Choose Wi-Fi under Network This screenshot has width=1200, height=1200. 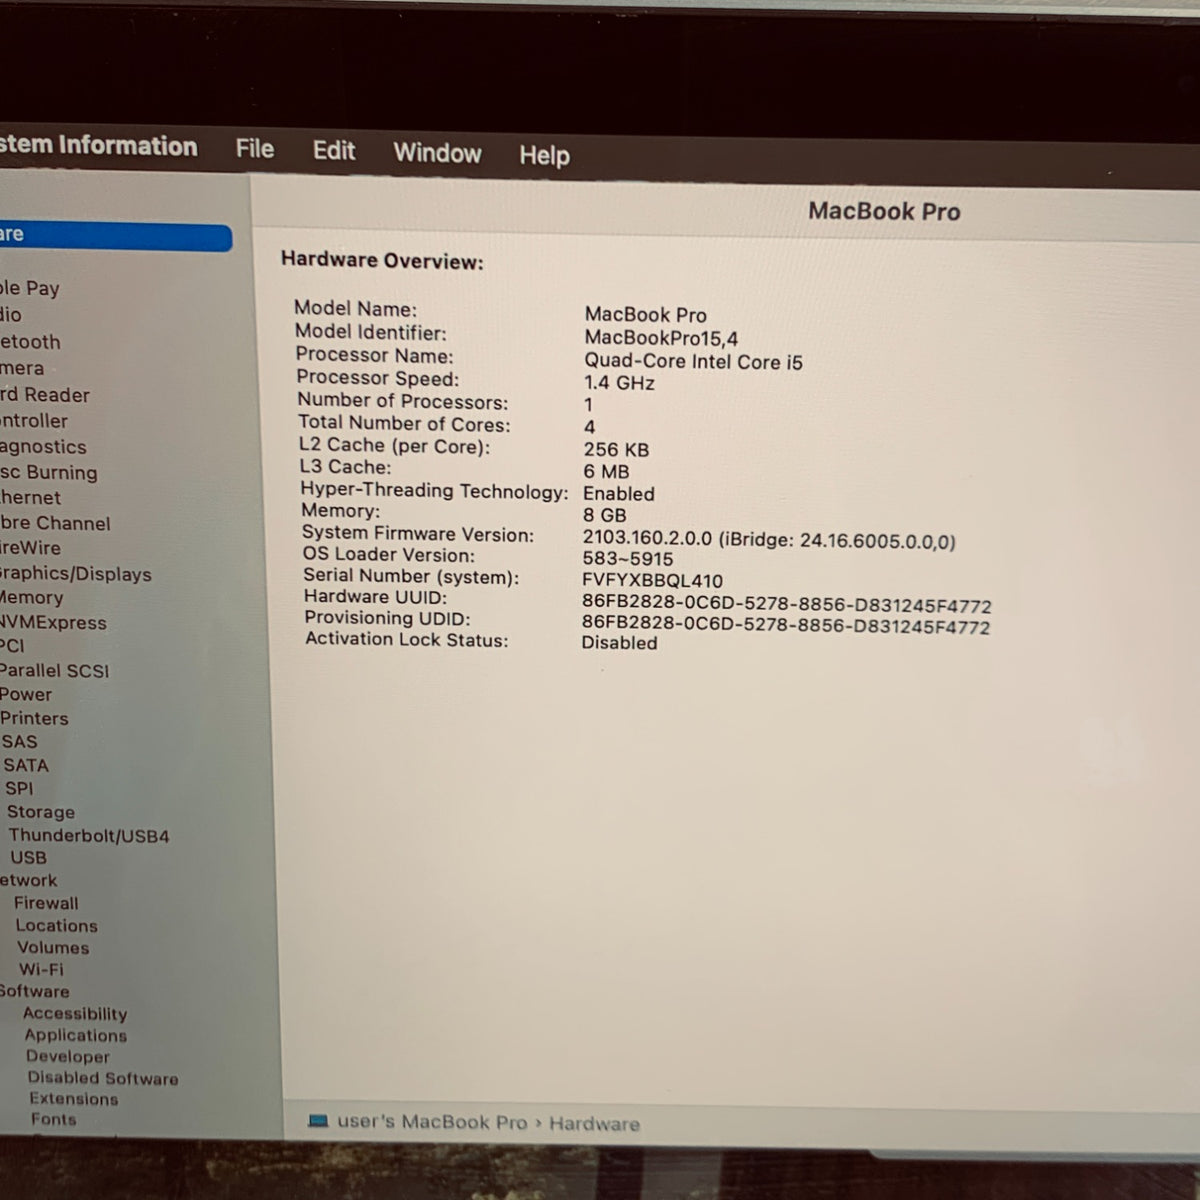pyautogui.click(x=41, y=969)
